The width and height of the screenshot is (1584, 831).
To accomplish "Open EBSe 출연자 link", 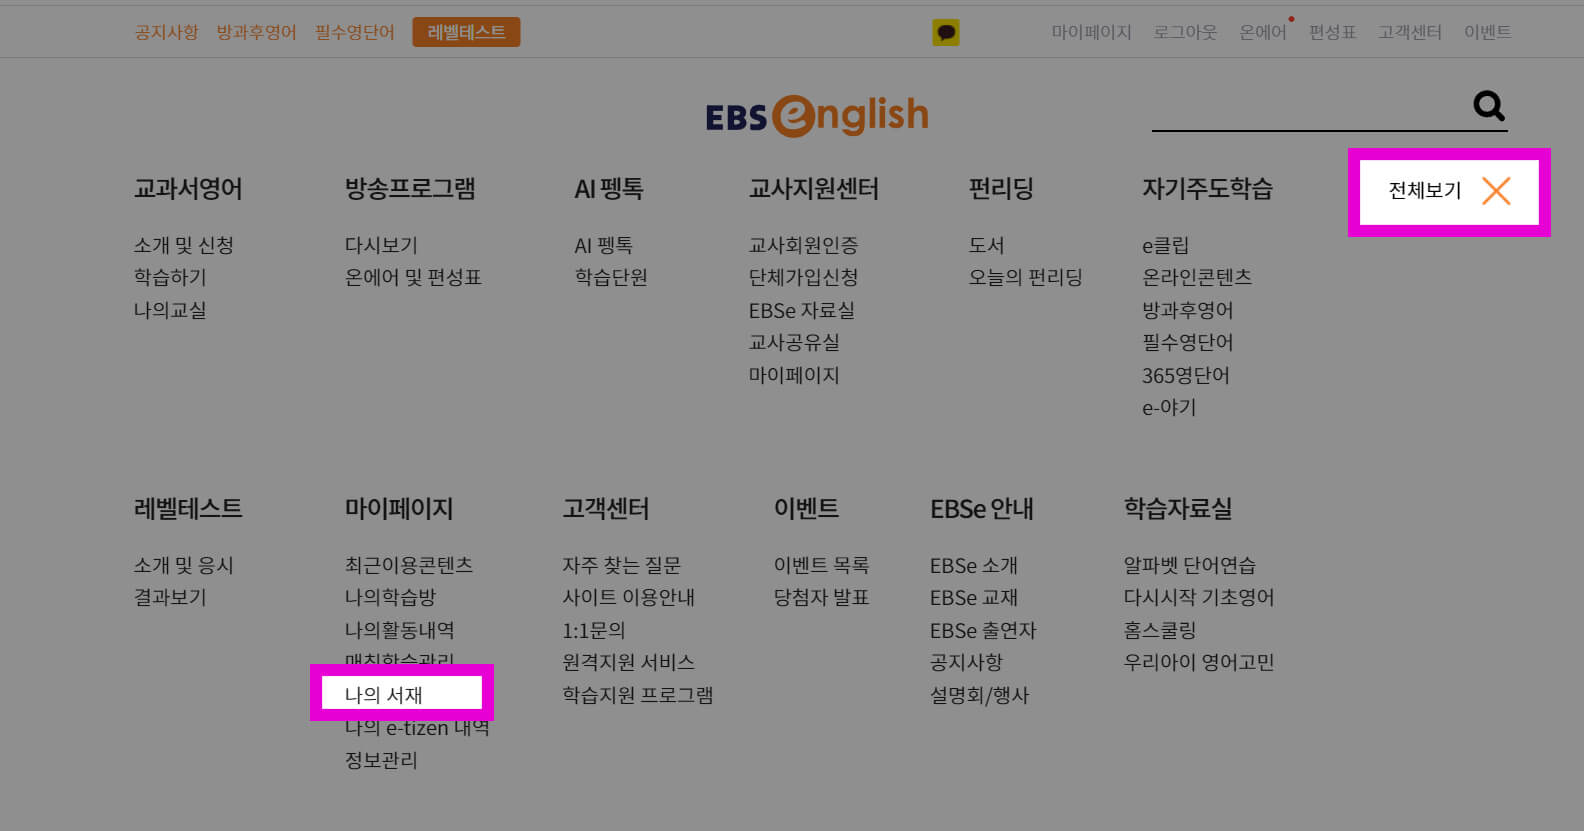I will click(983, 630).
